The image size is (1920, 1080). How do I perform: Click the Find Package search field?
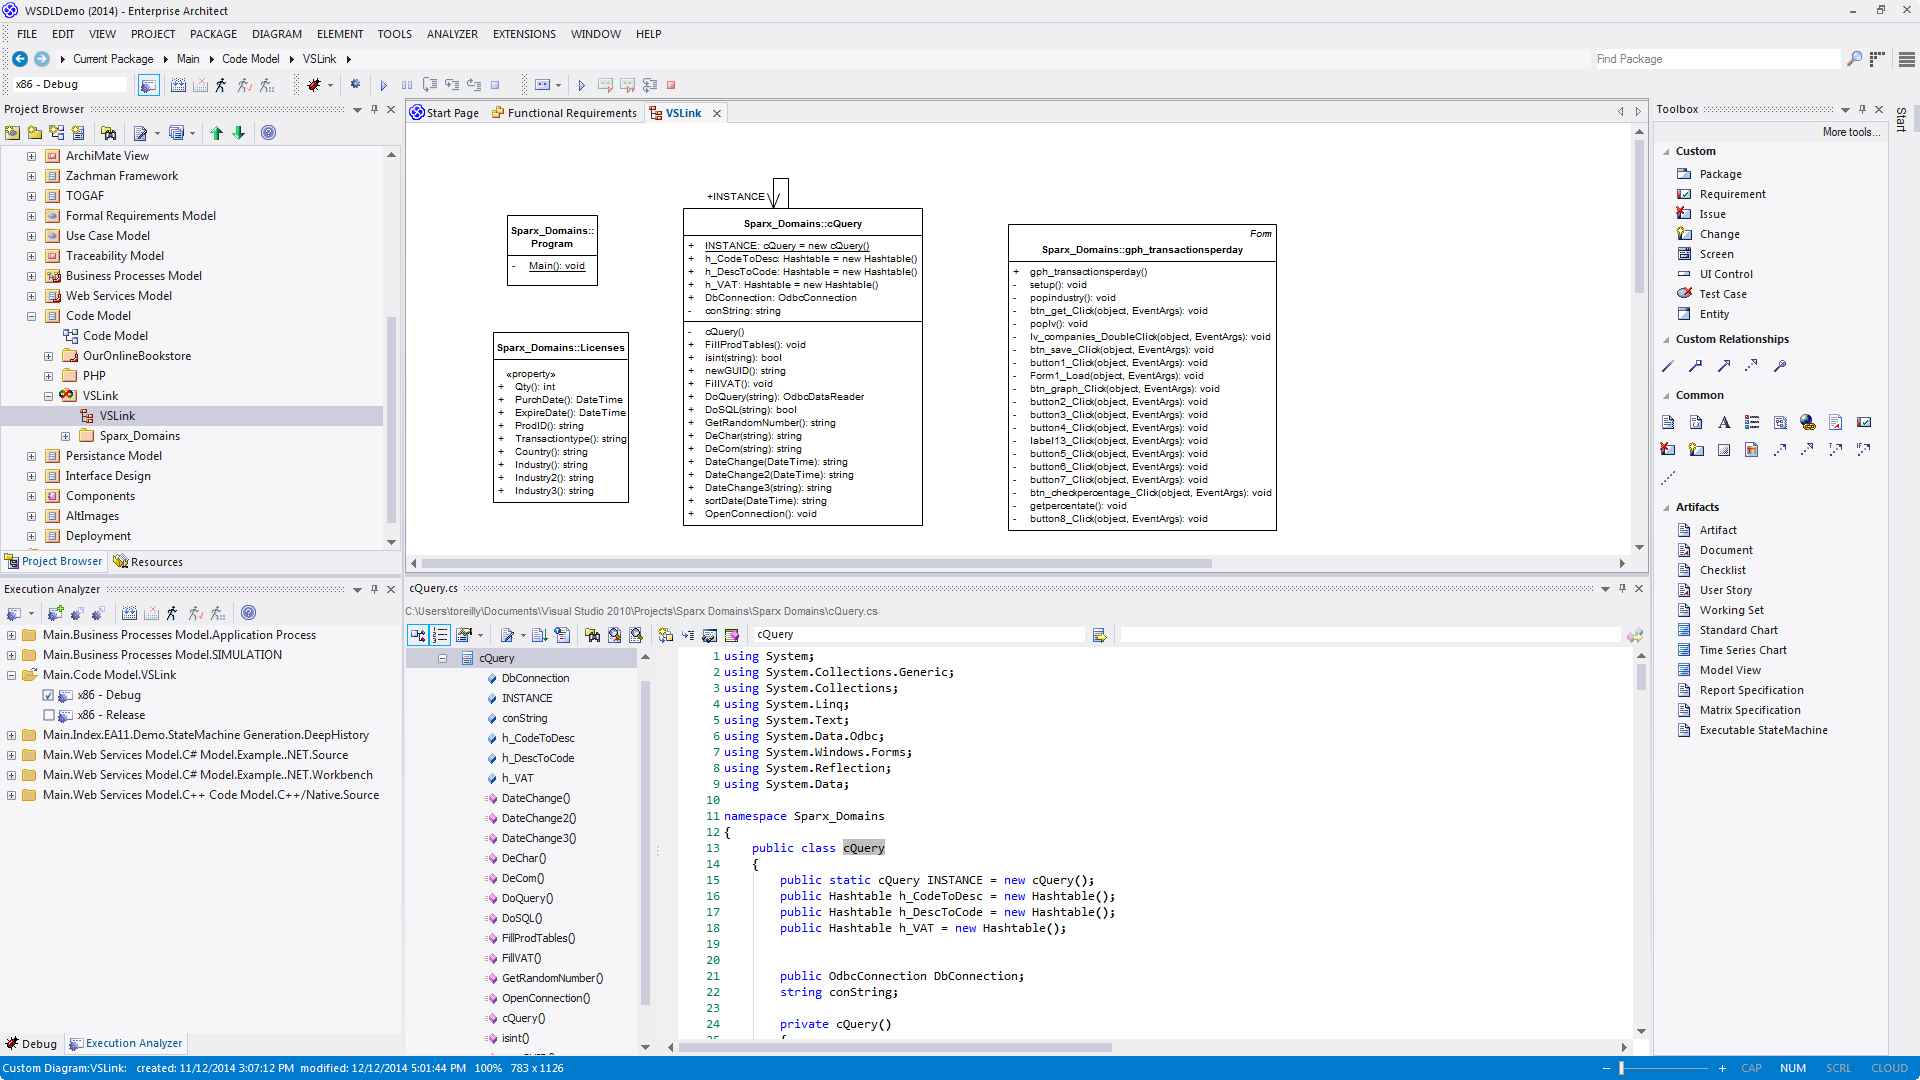point(1716,59)
